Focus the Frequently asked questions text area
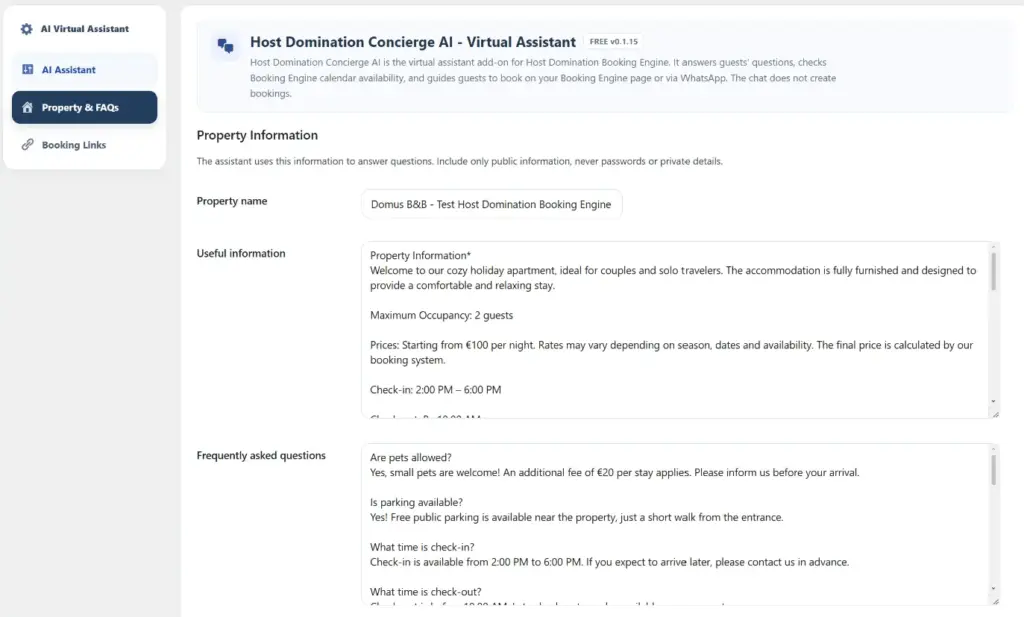1024x617 pixels. point(676,524)
